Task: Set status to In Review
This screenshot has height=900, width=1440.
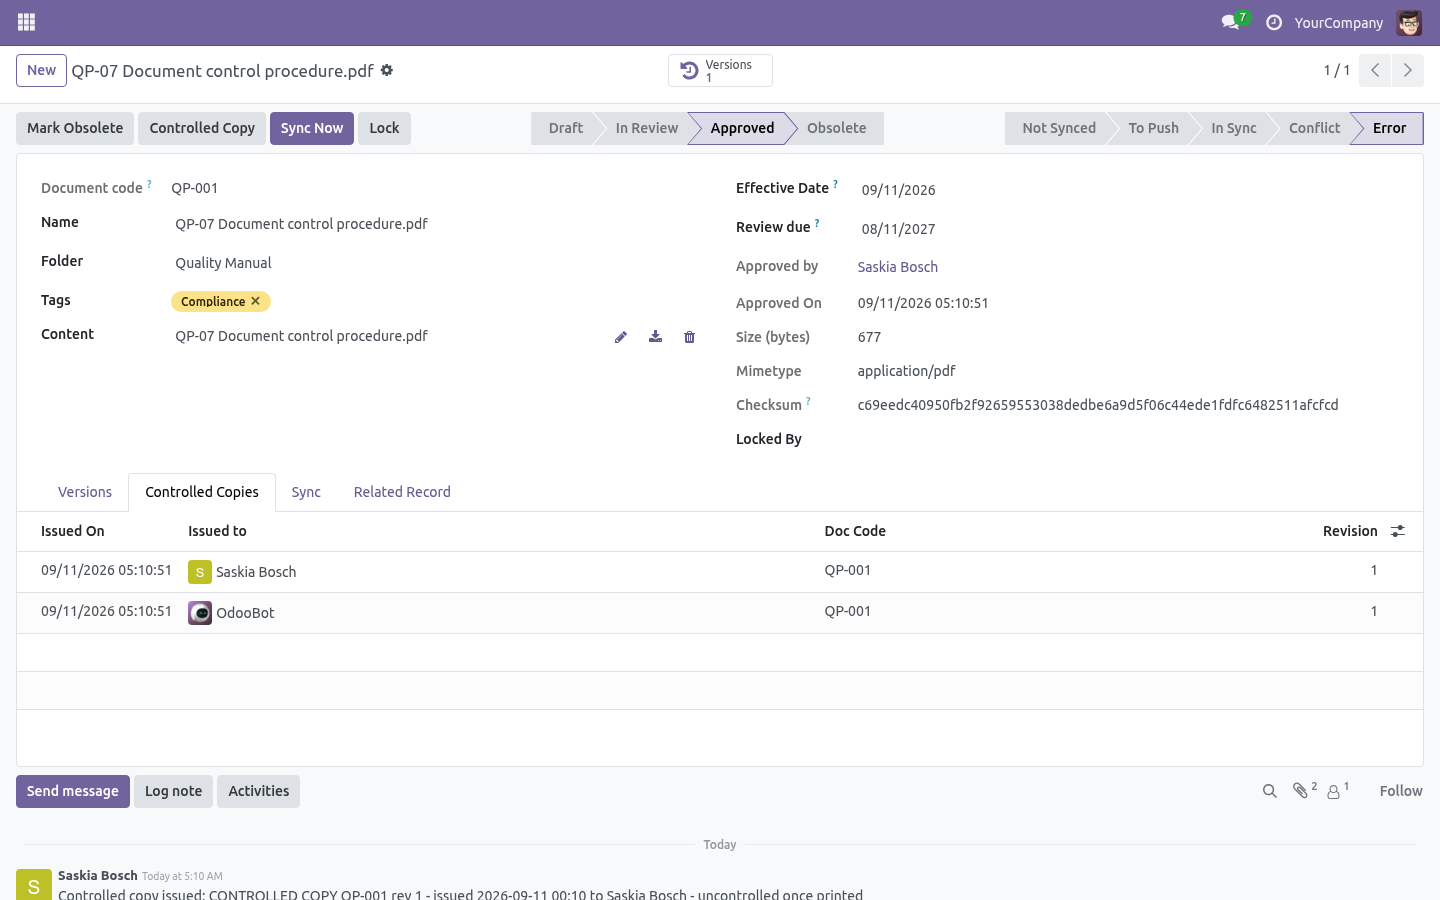Action: point(646,128)
